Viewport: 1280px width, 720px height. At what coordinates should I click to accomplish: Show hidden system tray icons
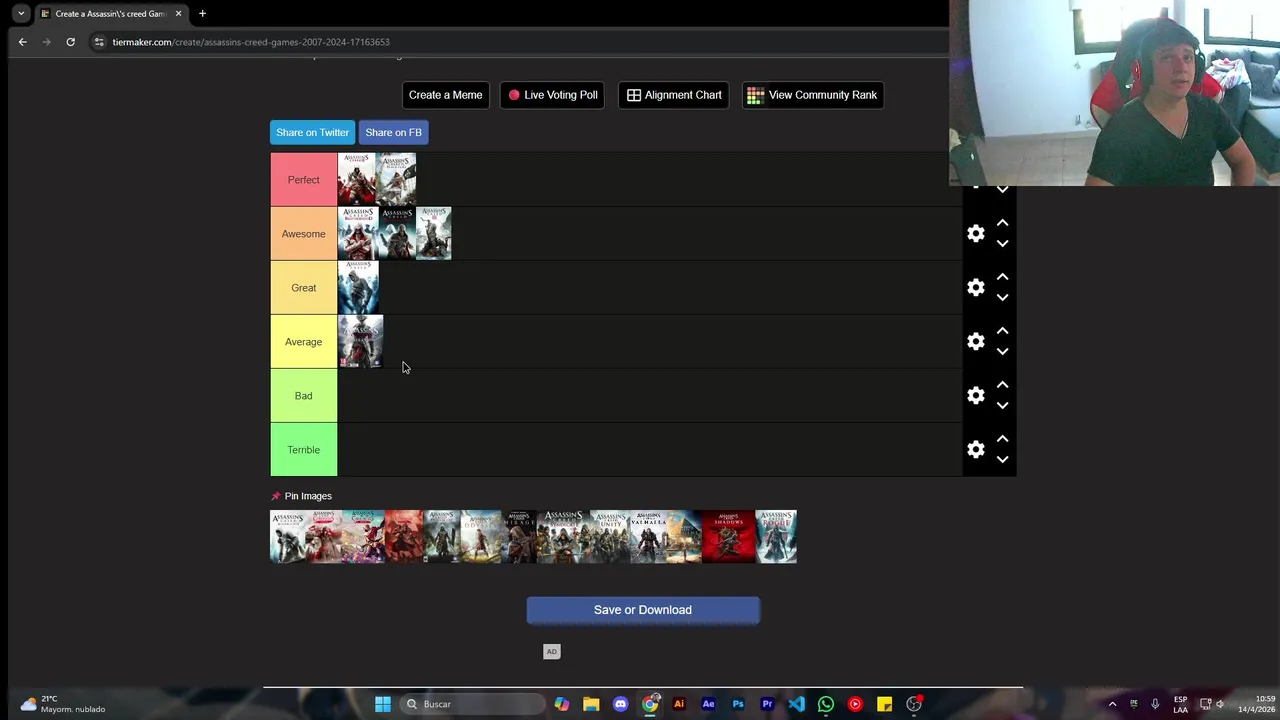click(1112, 704)
